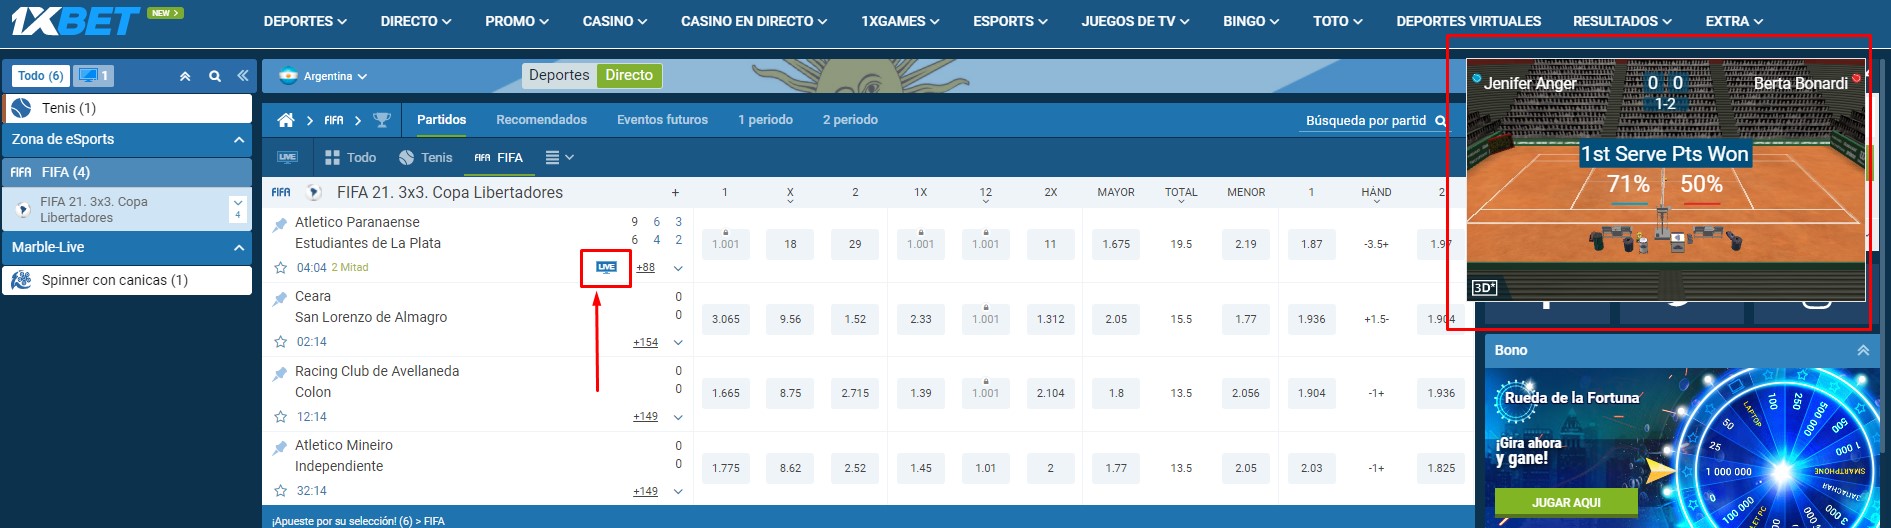The height and width of the screenshot is (528, 1891).
Task: Click the FIFA breadcrumb logo
Action: pos(334,120)
